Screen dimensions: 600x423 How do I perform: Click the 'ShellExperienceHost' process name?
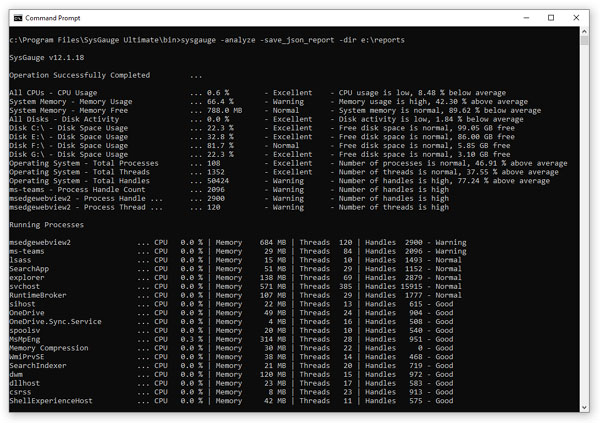click(51, 401)
